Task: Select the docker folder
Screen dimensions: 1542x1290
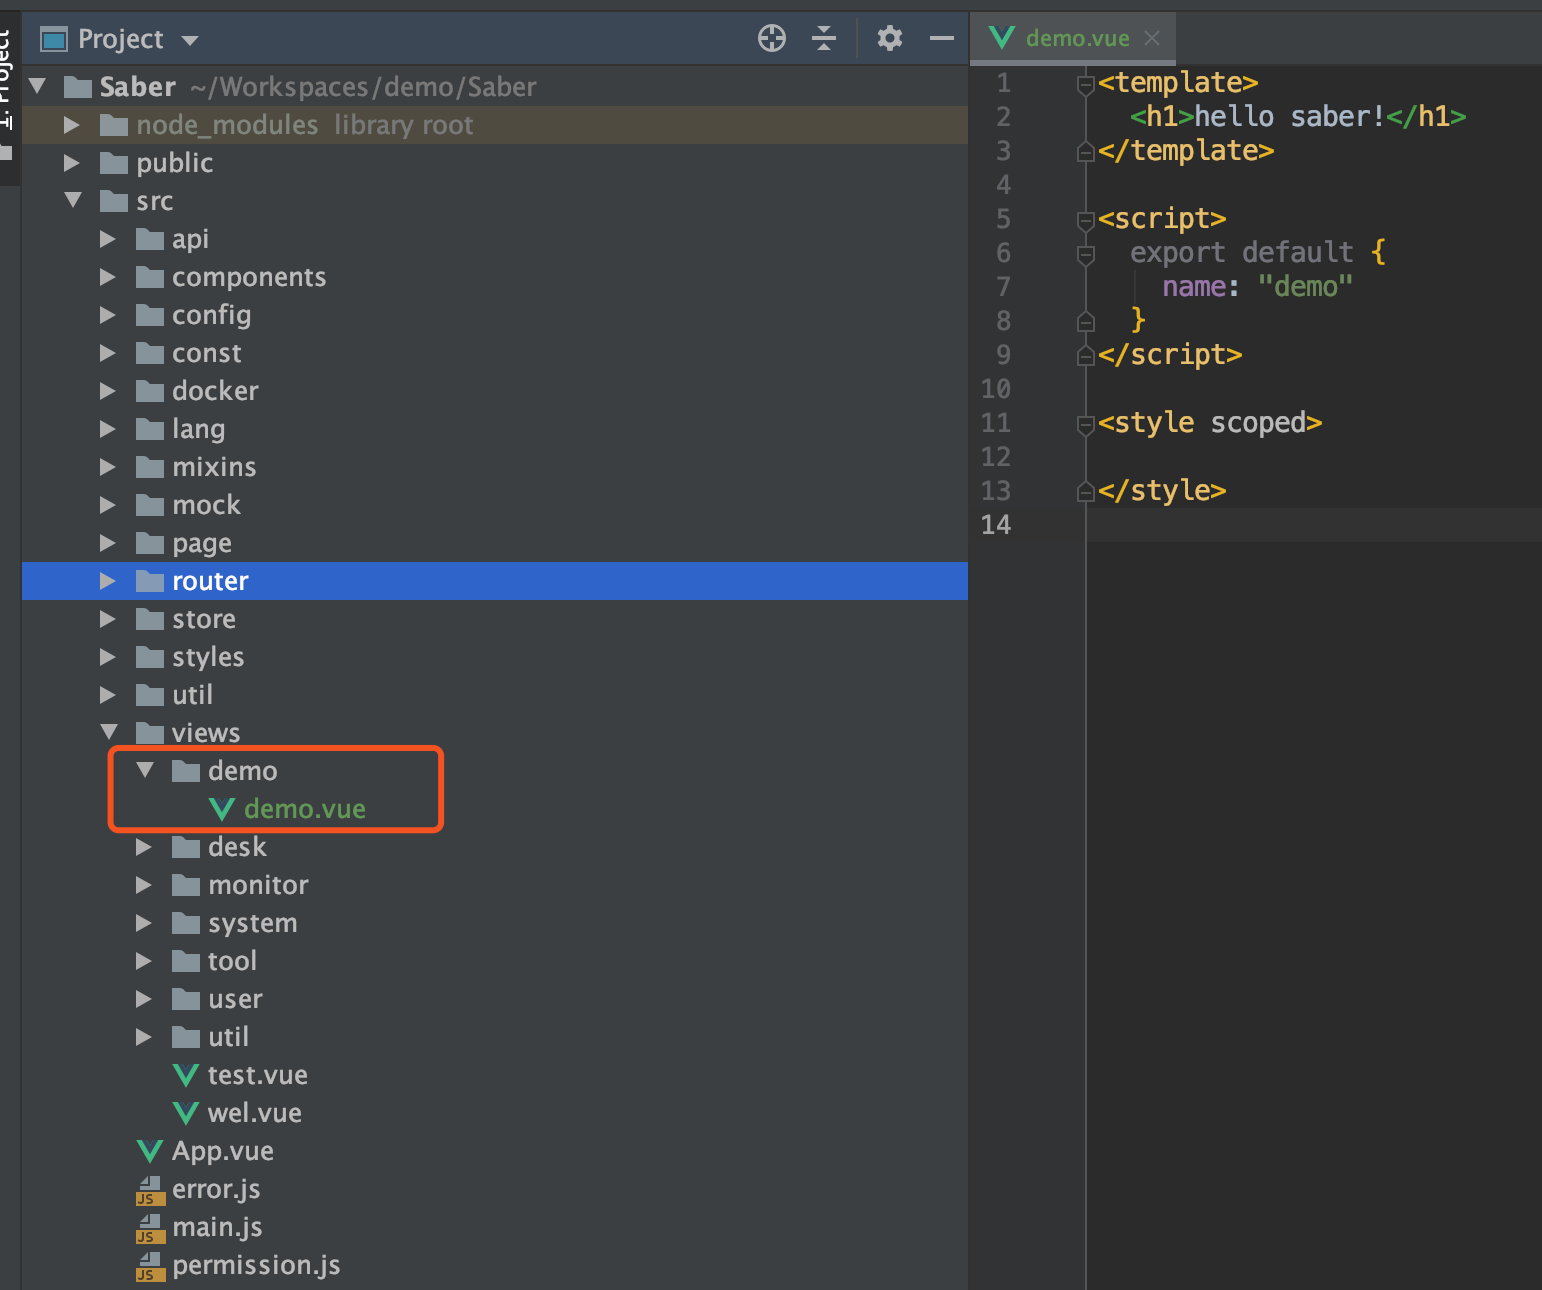Action: pyautogui.click(x=495, y=391)
